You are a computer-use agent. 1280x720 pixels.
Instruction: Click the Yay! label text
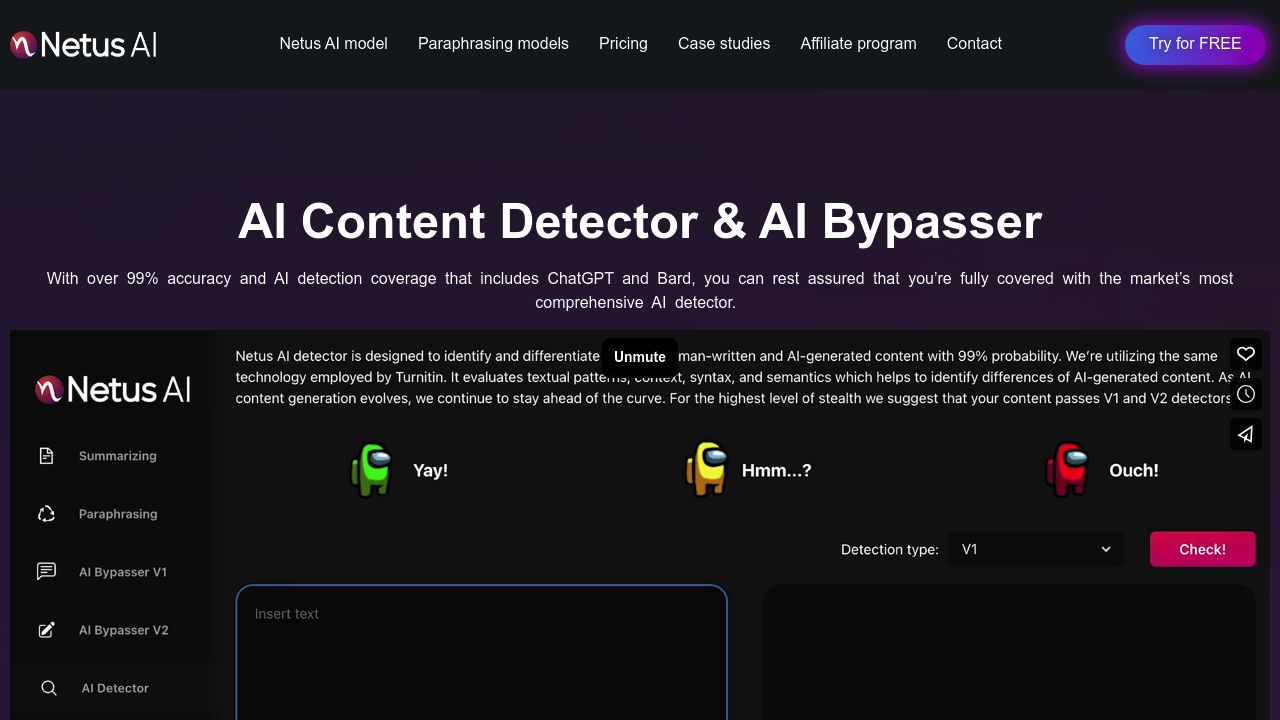point(430,470)
